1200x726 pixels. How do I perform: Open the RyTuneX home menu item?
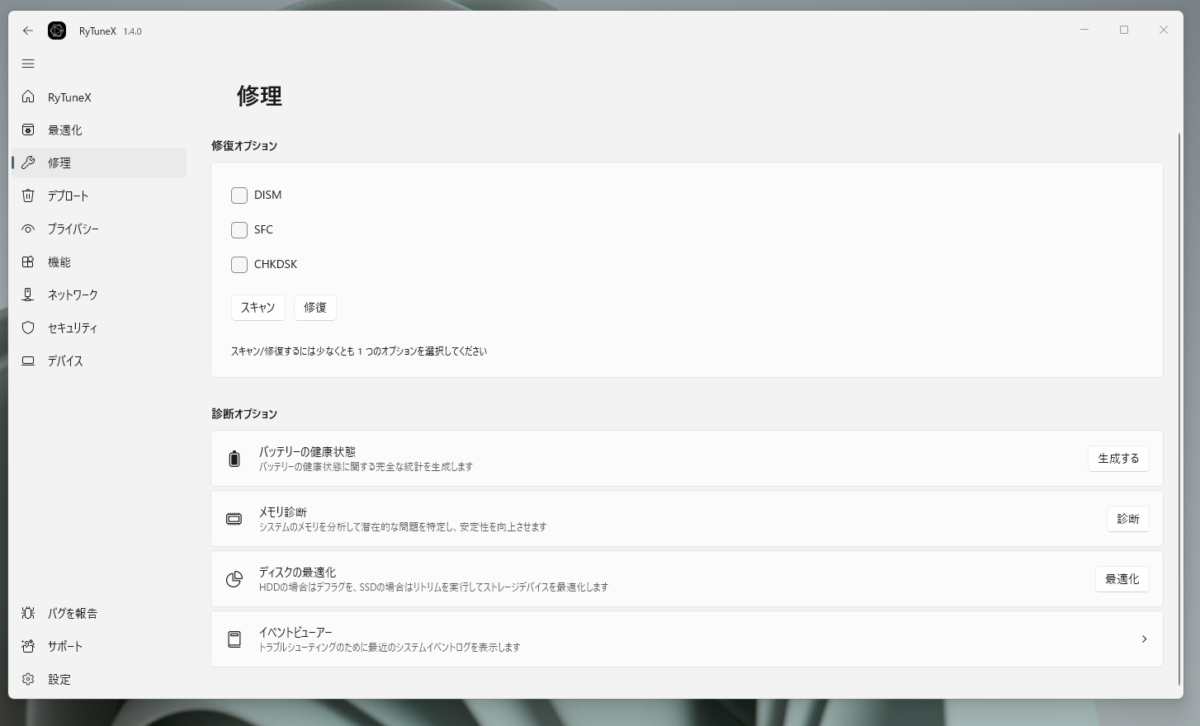coord(99,97)
